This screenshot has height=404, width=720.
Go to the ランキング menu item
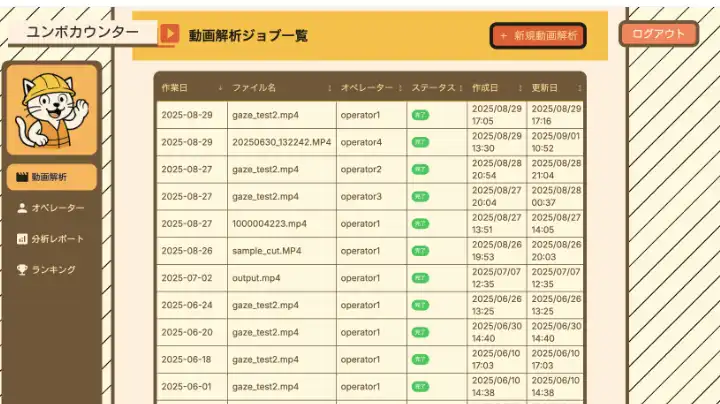pos(53,269)
